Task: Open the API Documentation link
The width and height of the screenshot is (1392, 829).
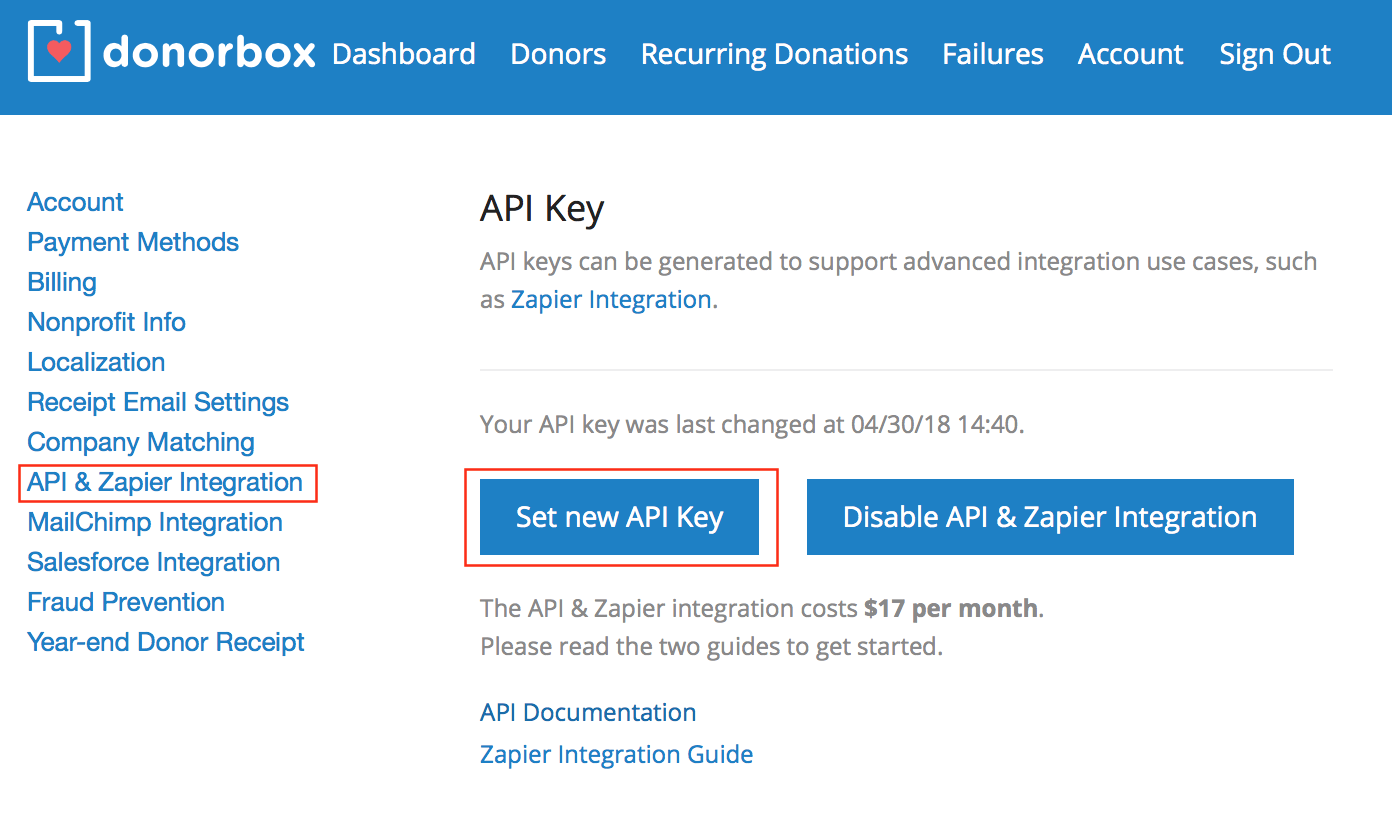Action: pyautogui.click(x=588, y=713)
